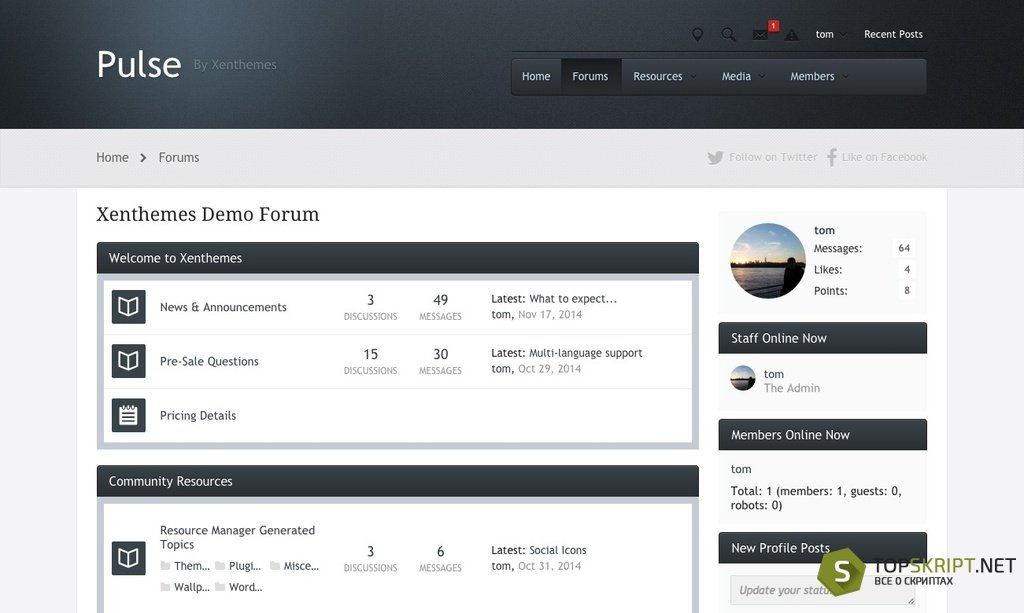The height and width of the screenshot is (613, 1024).
Task: Click the breadcrumb chevron after Home
Action: [143, 157]
